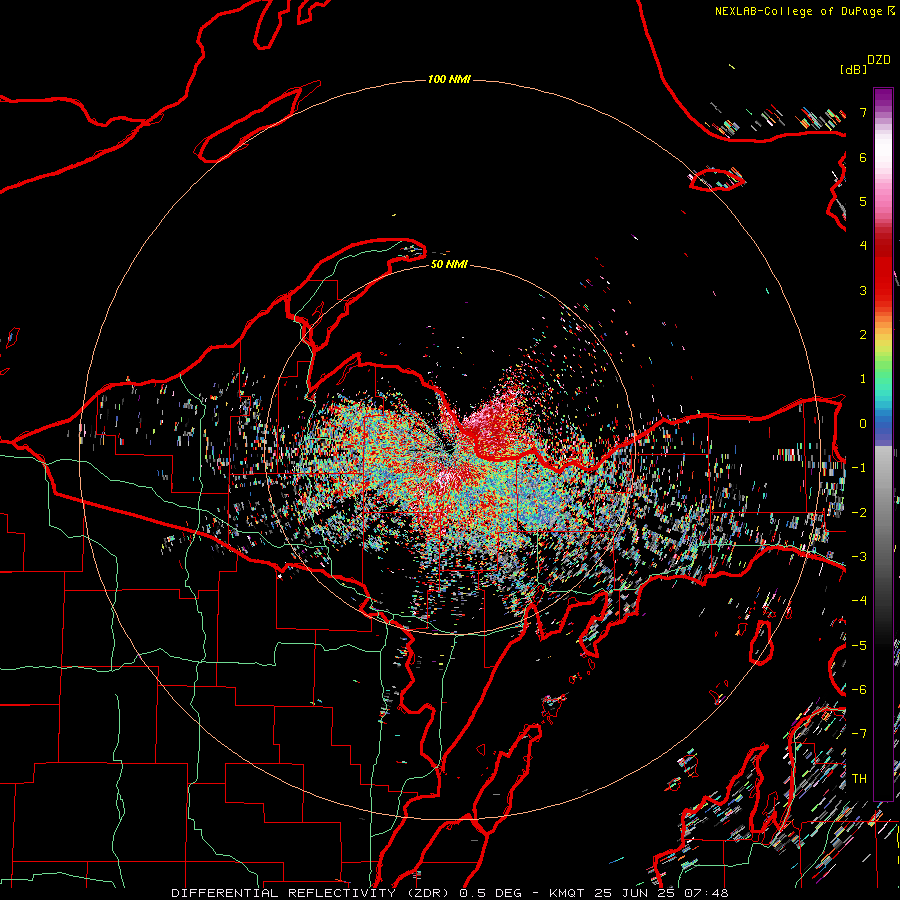The width and height of the screenshot is (900, 900).
Task: Select the -3 value on the scale
Action: (859, 557)
